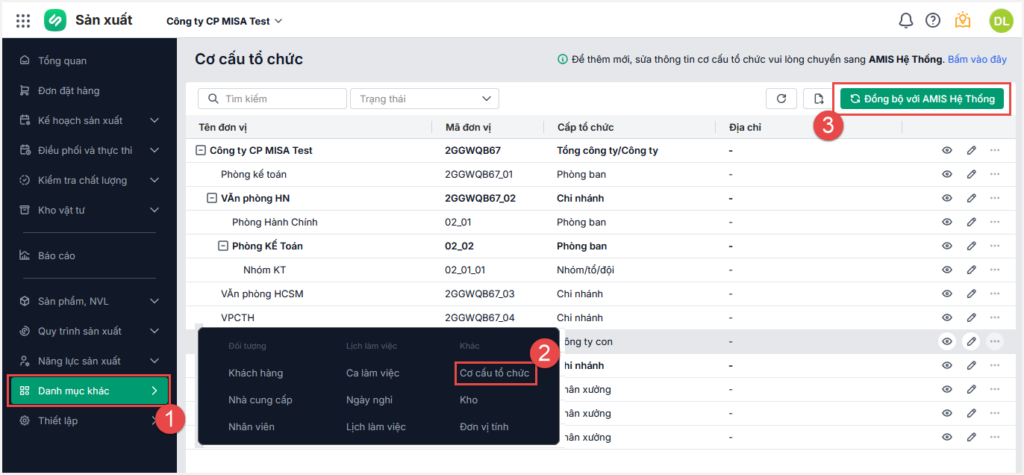Open the DL user avatar
Screen dimensions: 1024x475
(x=1000, y=21)
